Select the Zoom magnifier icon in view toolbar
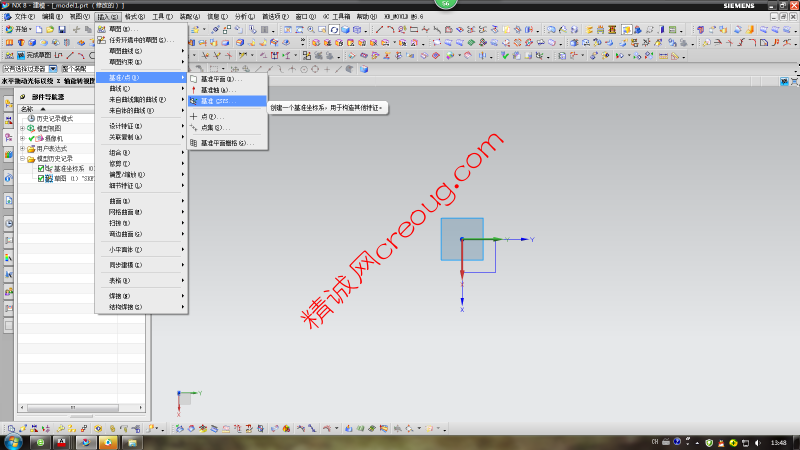This screenshot has width=800, height=450. 311,30
